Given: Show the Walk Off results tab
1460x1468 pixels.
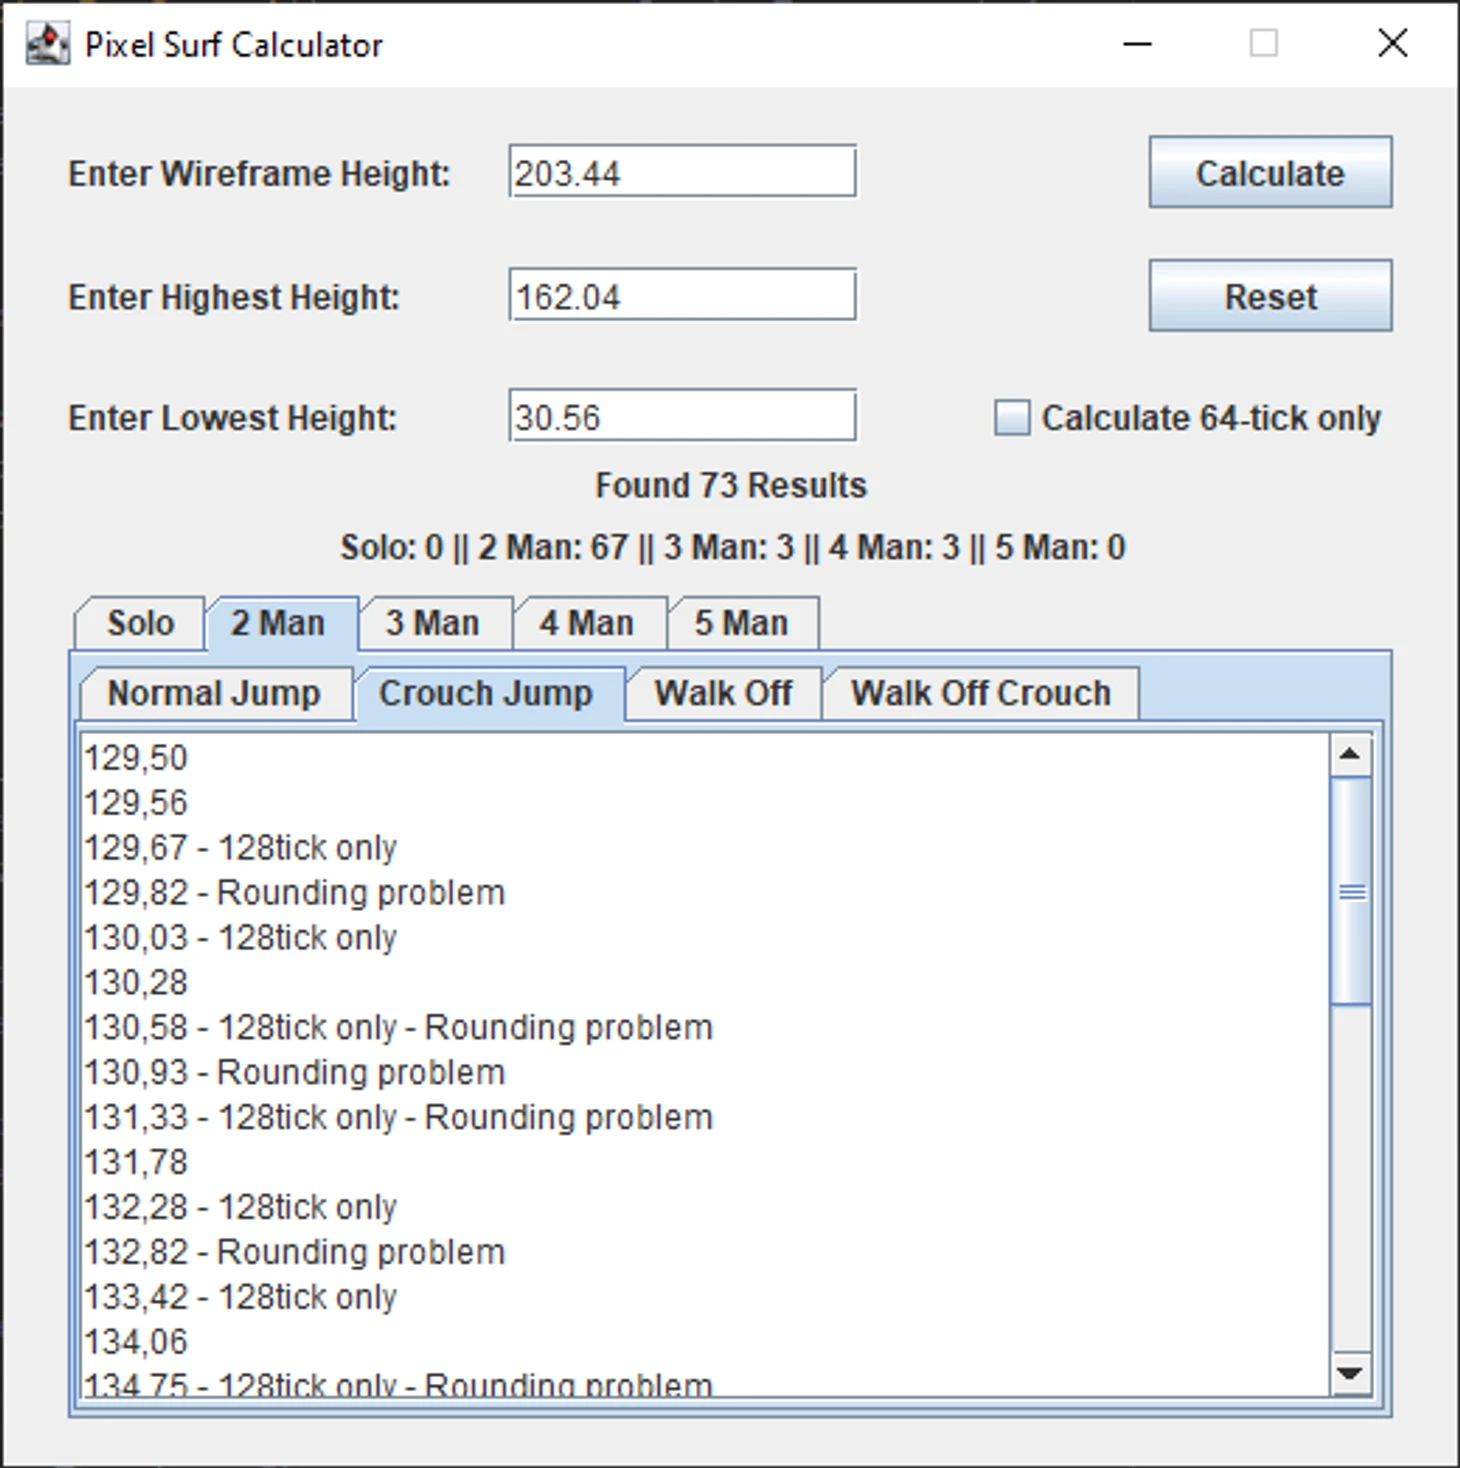Looking at the screenshot, I should click(x=723, y=694).
